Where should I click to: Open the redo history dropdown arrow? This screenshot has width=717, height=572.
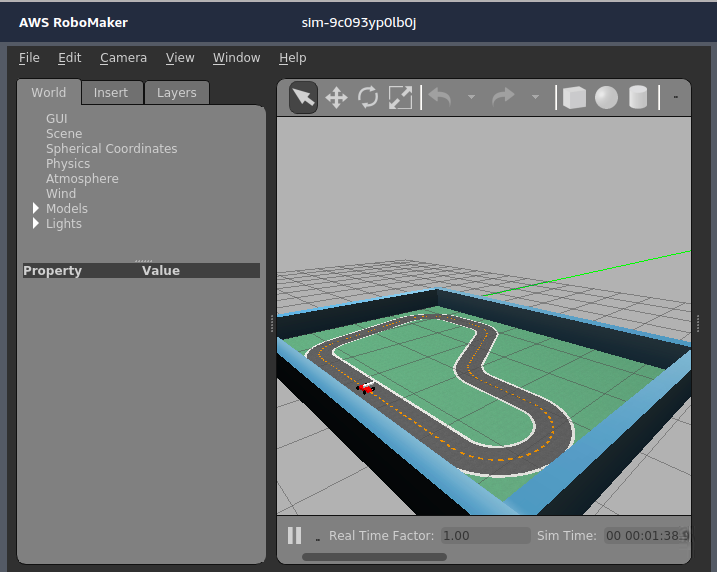tap(535, 97)
